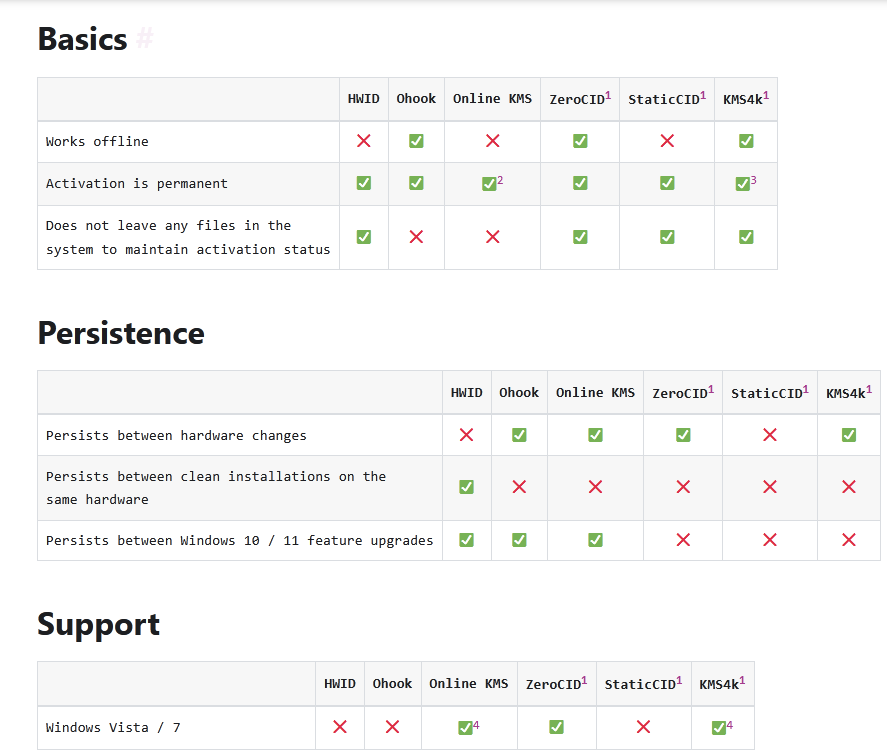Click green check for ZeroCID Windows Vista / 7
Image resolution: width=887 pixels, height=750 pixels.
click(556, 727)
